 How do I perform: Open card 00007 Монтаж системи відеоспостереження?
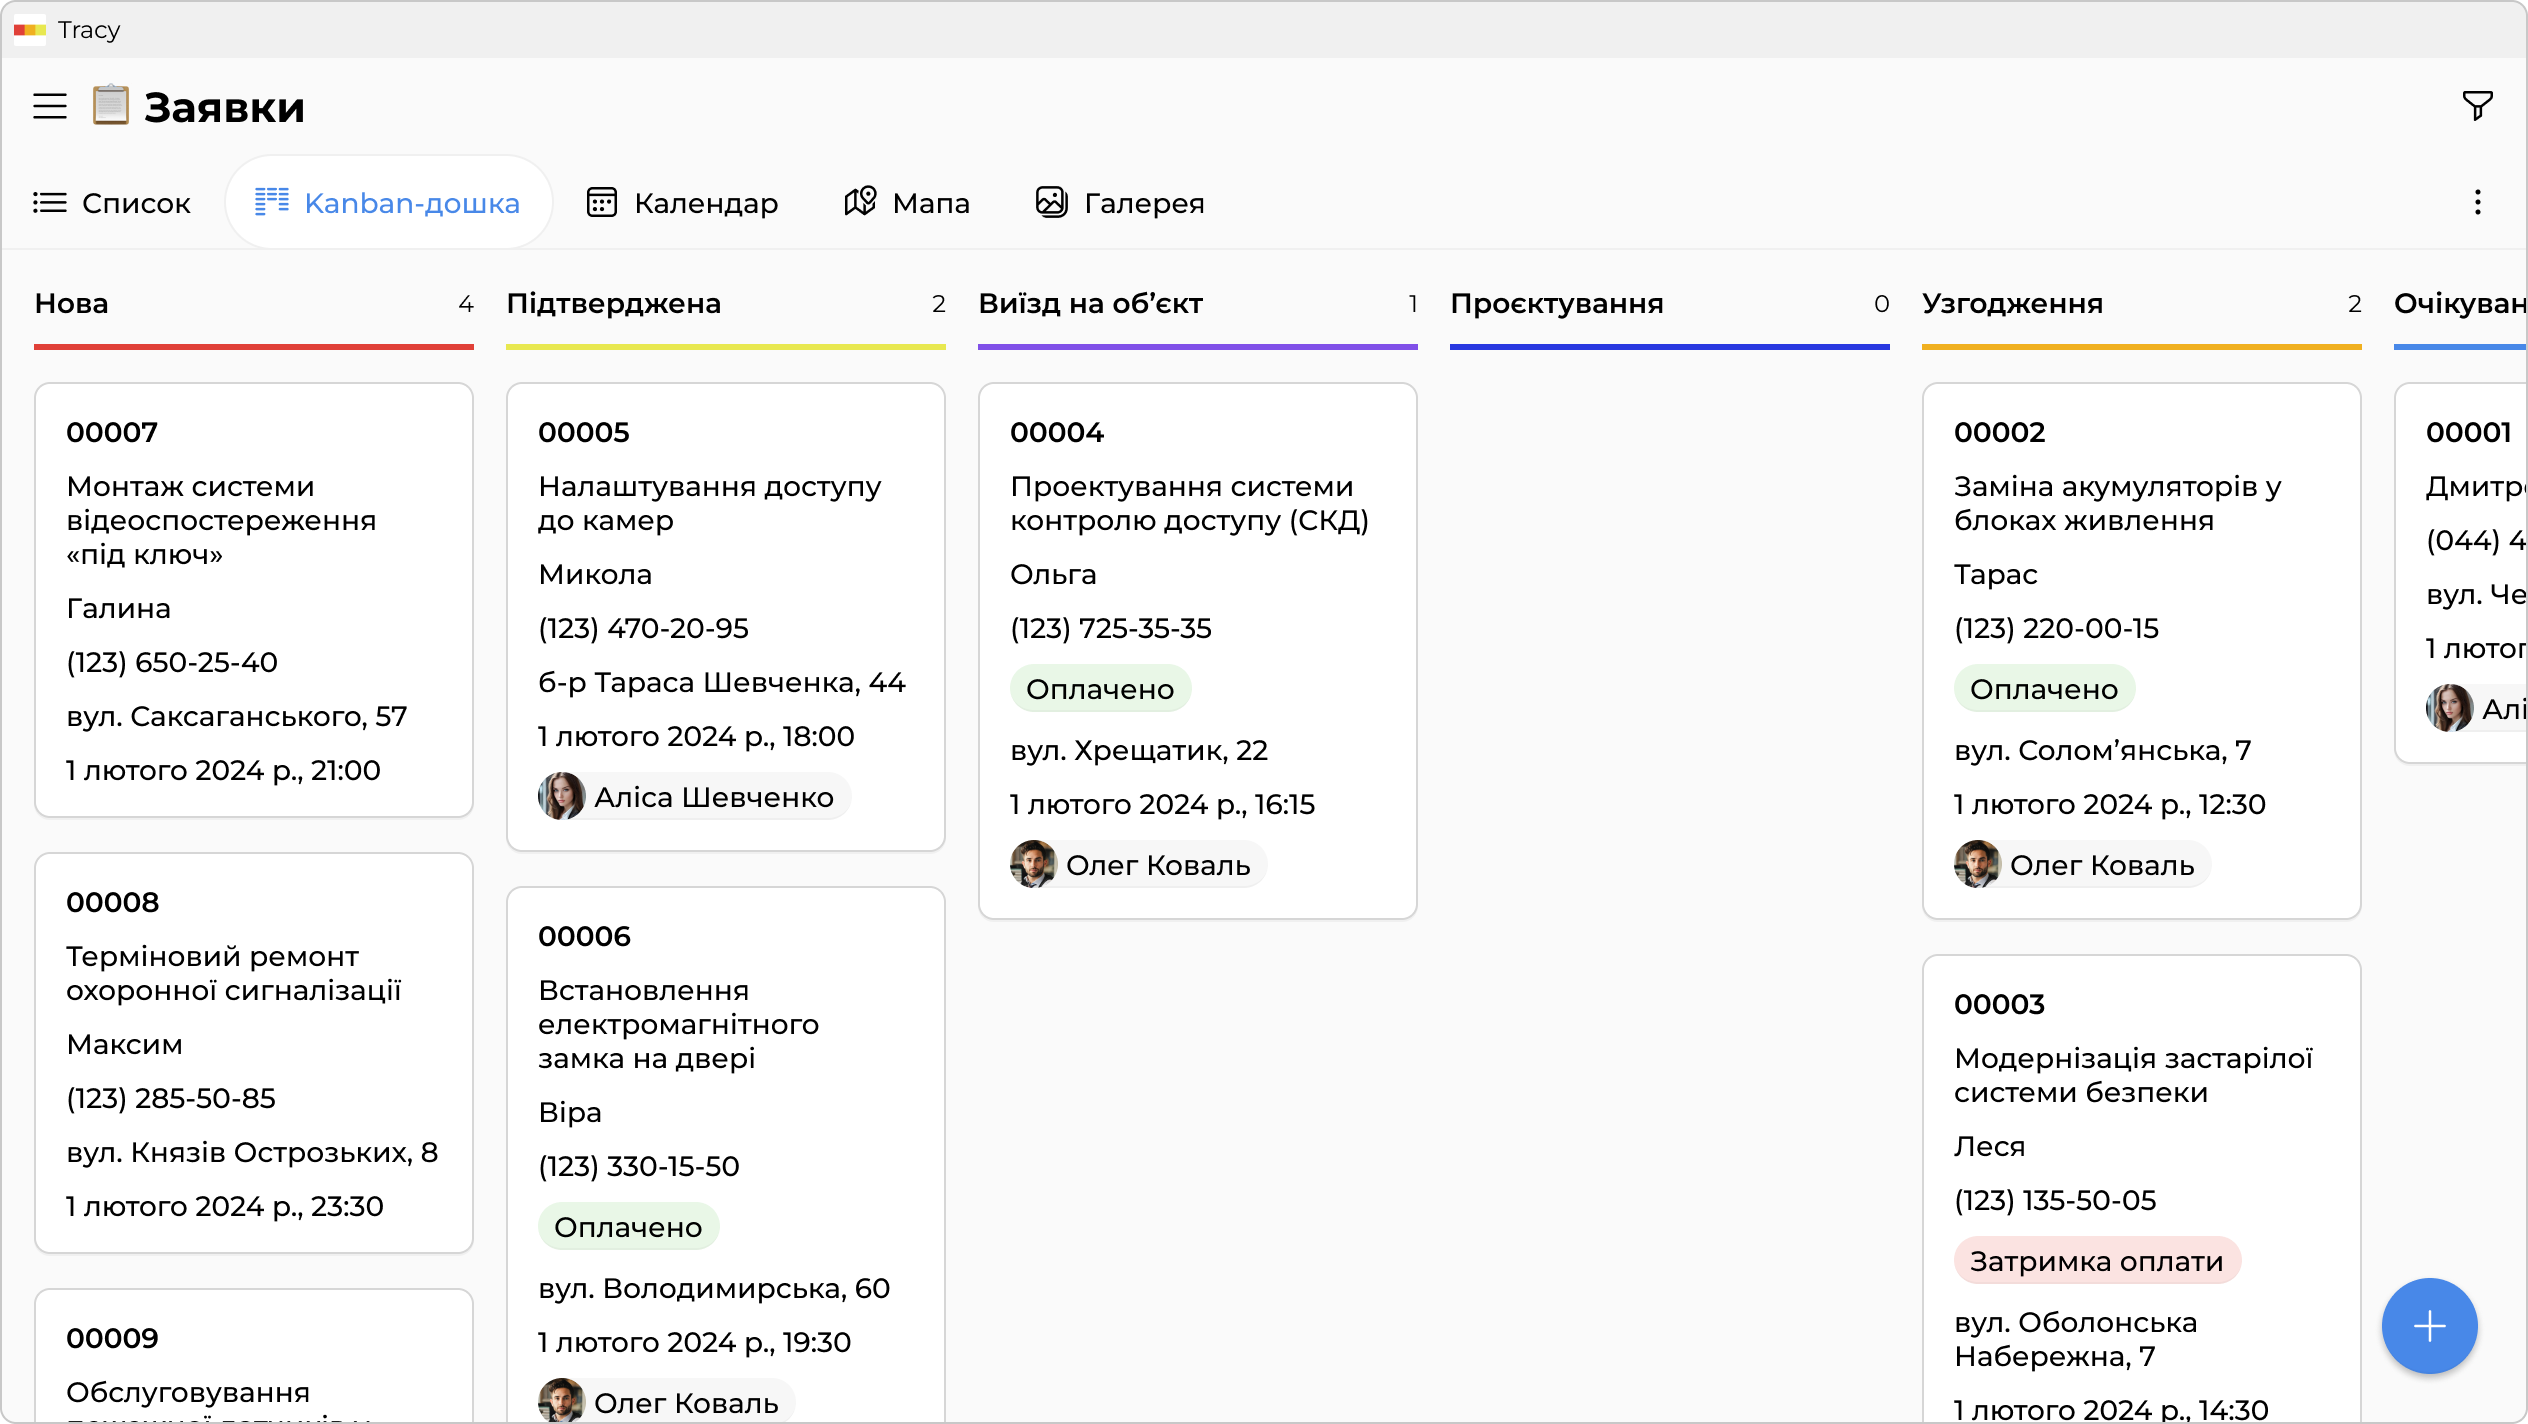point(253,600)
